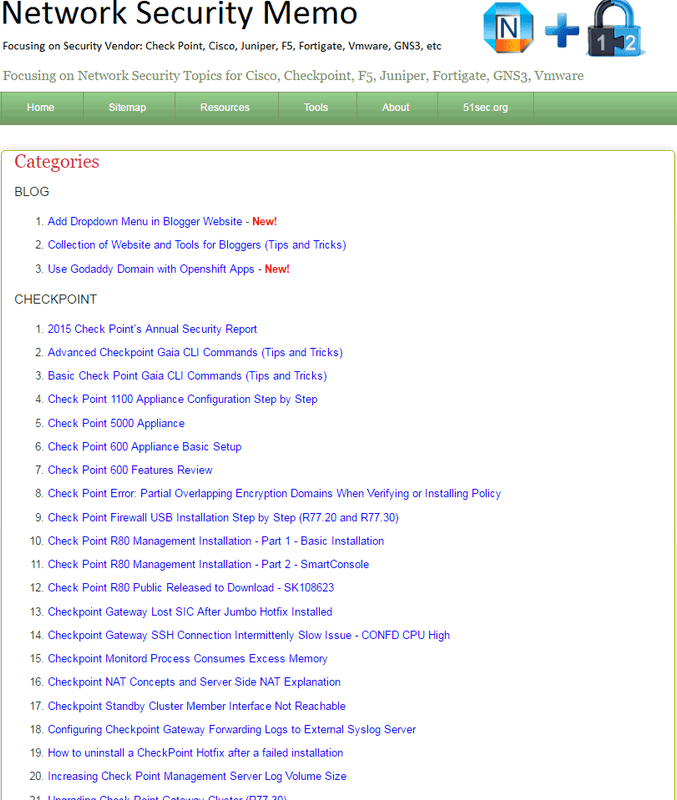This screenshot has height=800, width=677.
Task: Open the Network Security Memo site title
Action: click(180, 13)
